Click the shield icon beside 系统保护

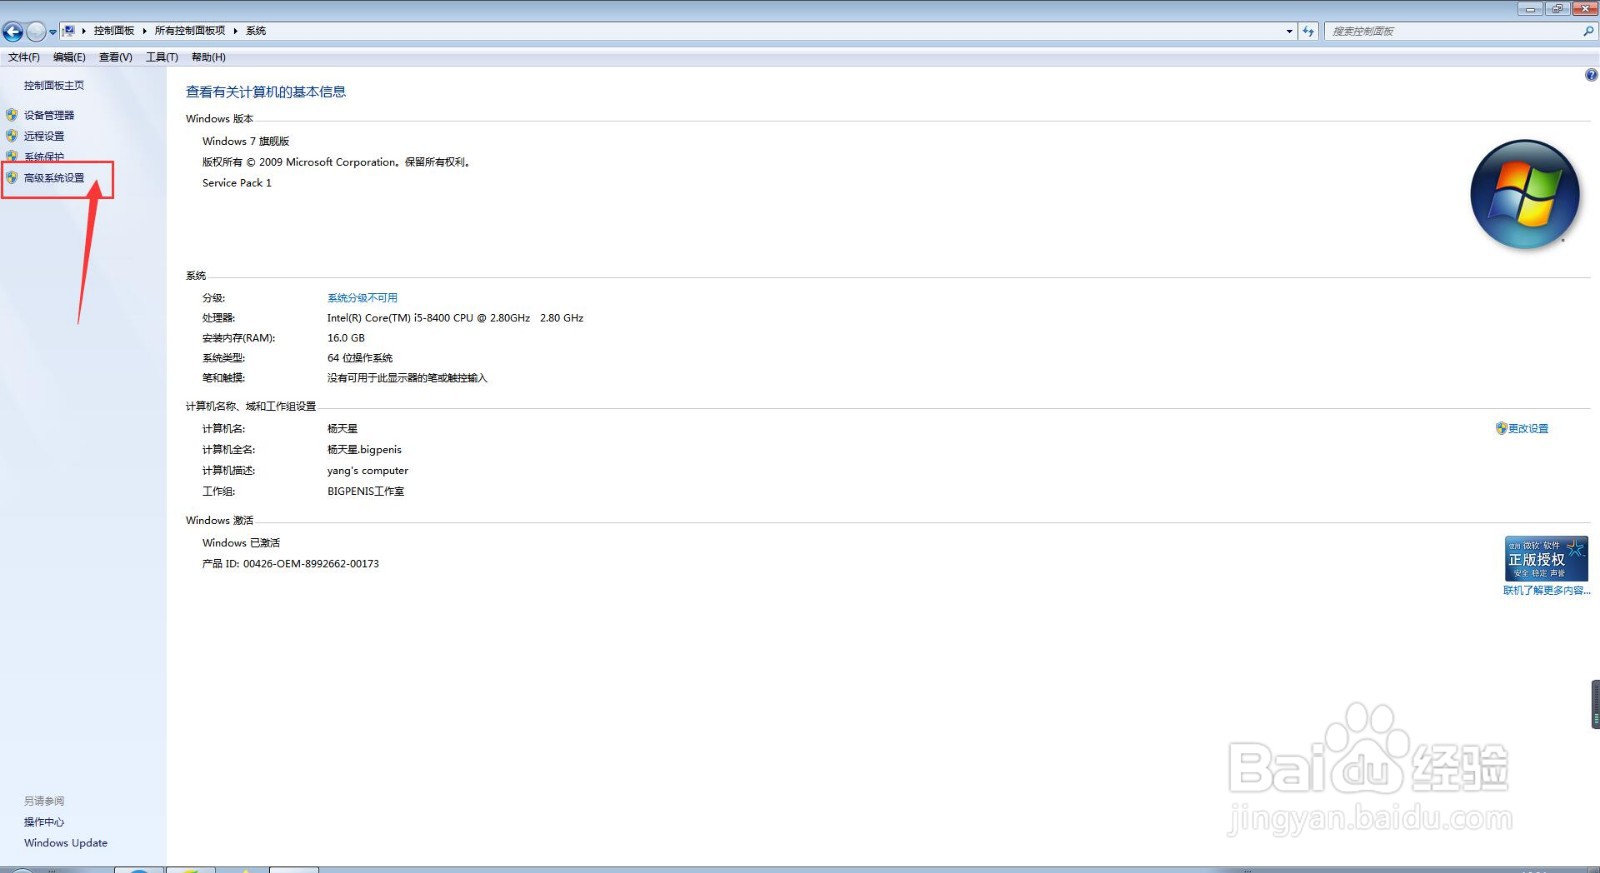tap(12, 157)
